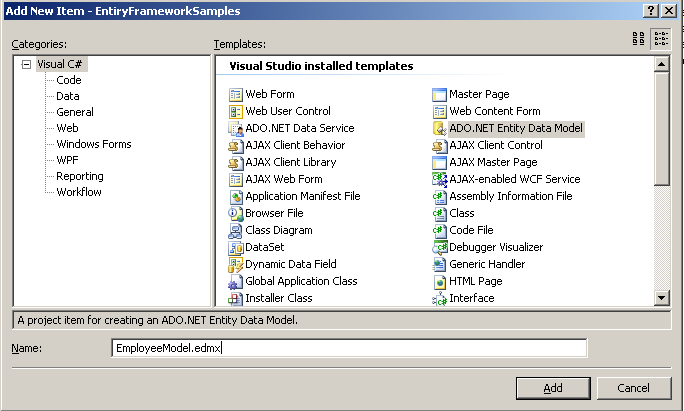Click the templates scrollbar down arrow

tap(661, 298)
